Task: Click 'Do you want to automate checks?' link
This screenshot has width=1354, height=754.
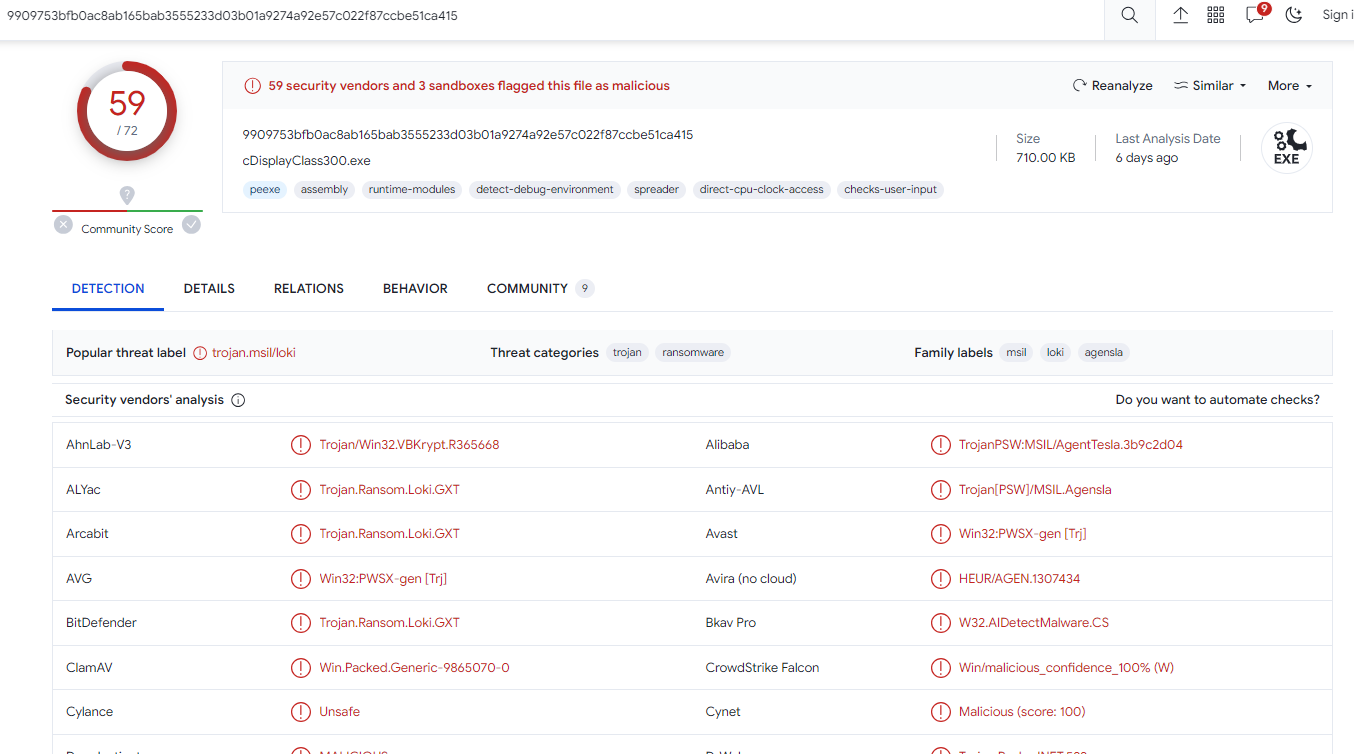Action: [x=1217, y=400]
